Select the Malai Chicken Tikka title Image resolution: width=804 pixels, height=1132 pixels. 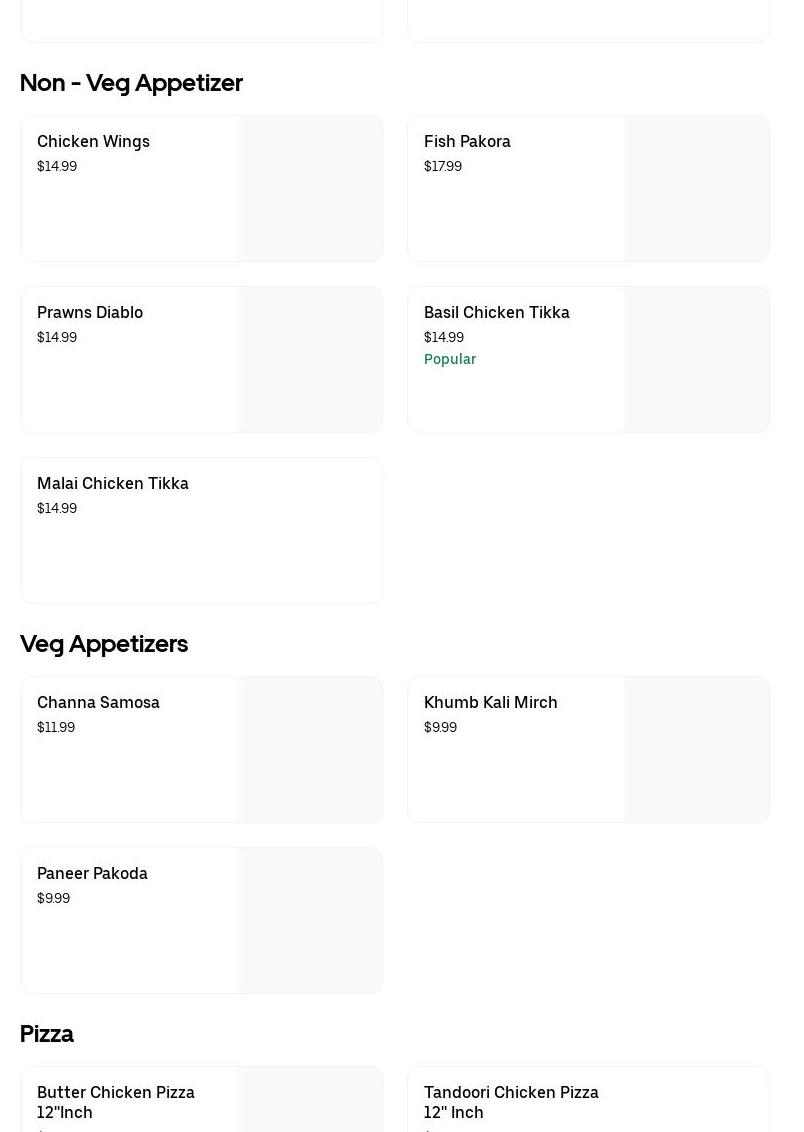tap(113, 484)
